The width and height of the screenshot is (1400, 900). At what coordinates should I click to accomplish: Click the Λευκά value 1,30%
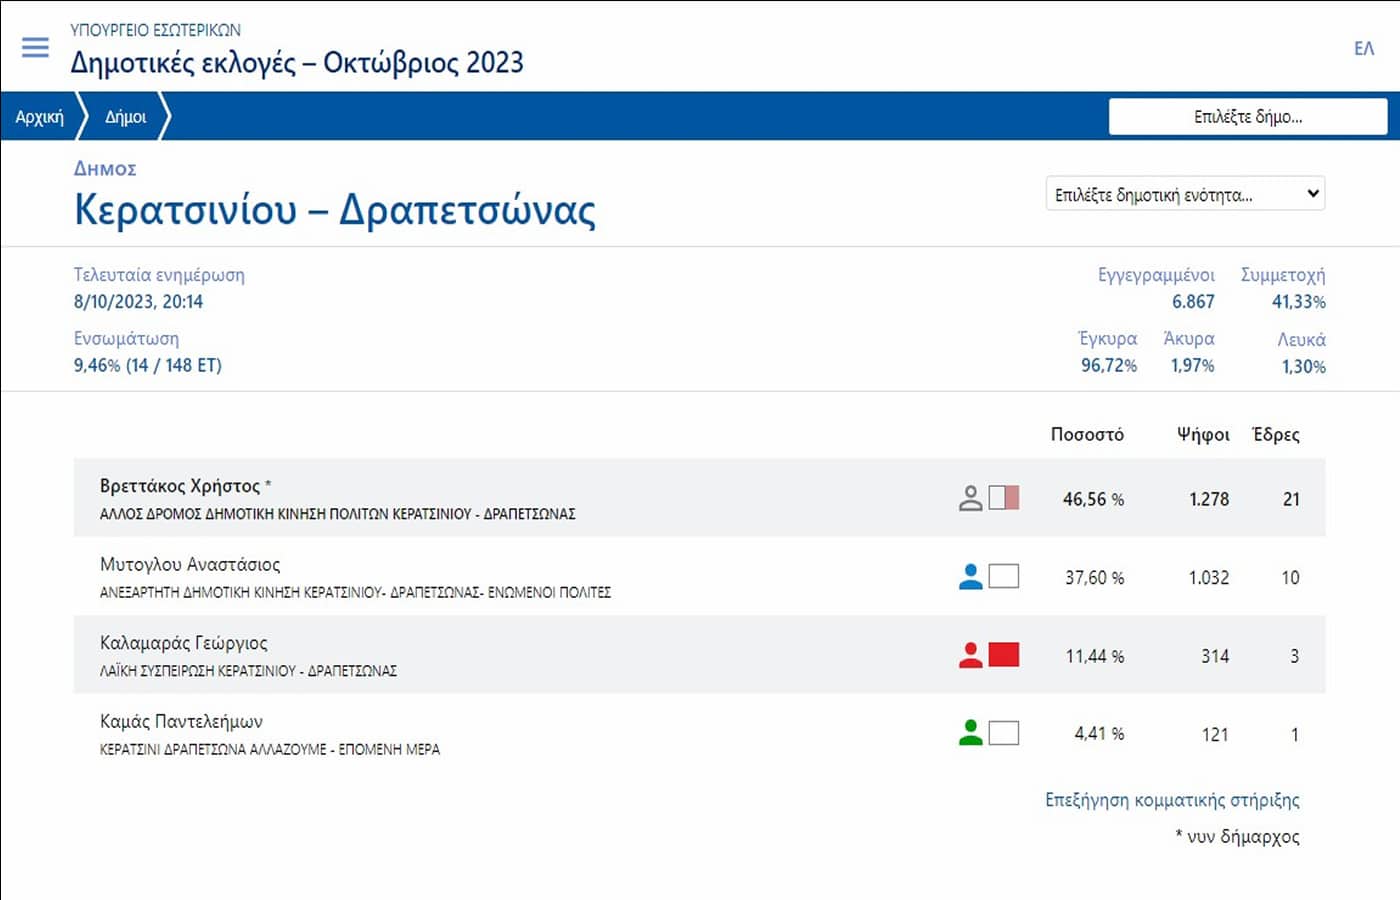[x=1304, y=367]
